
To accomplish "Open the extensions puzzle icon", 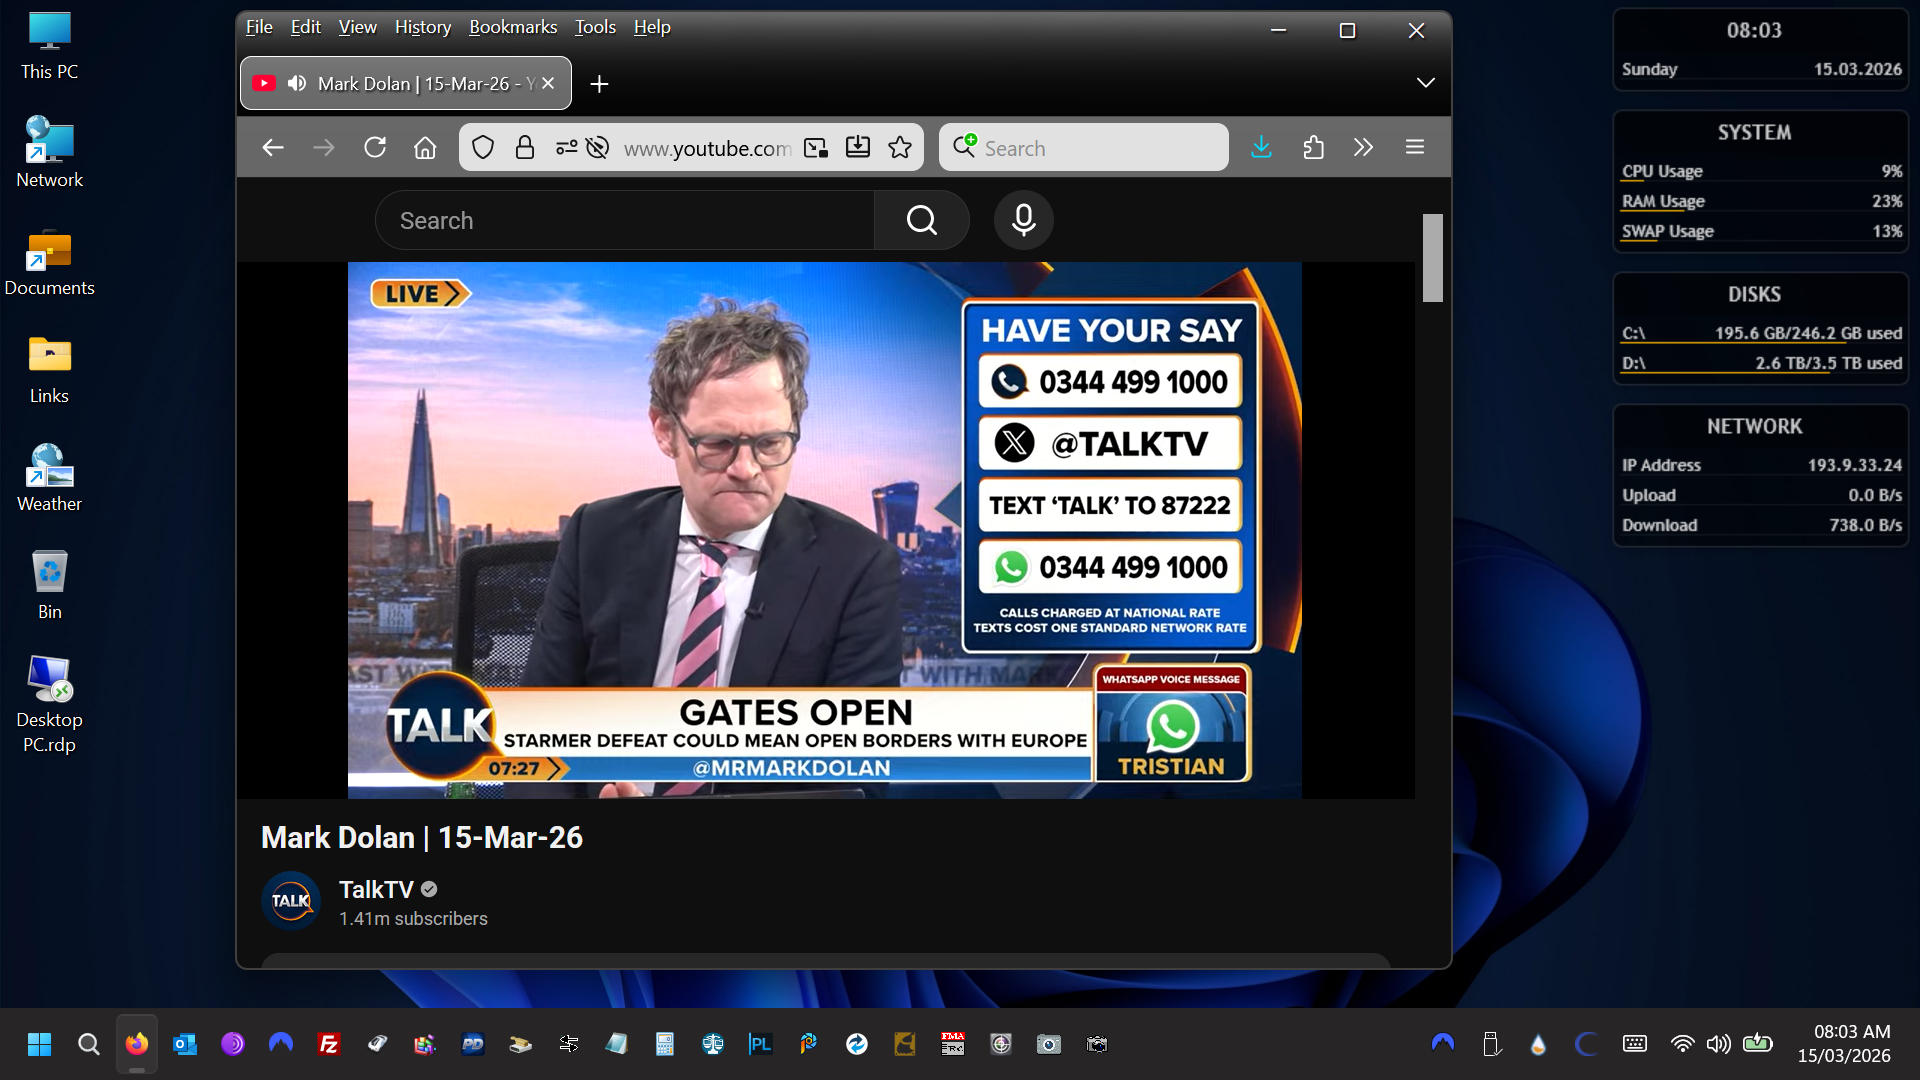I will [1313, 148].
